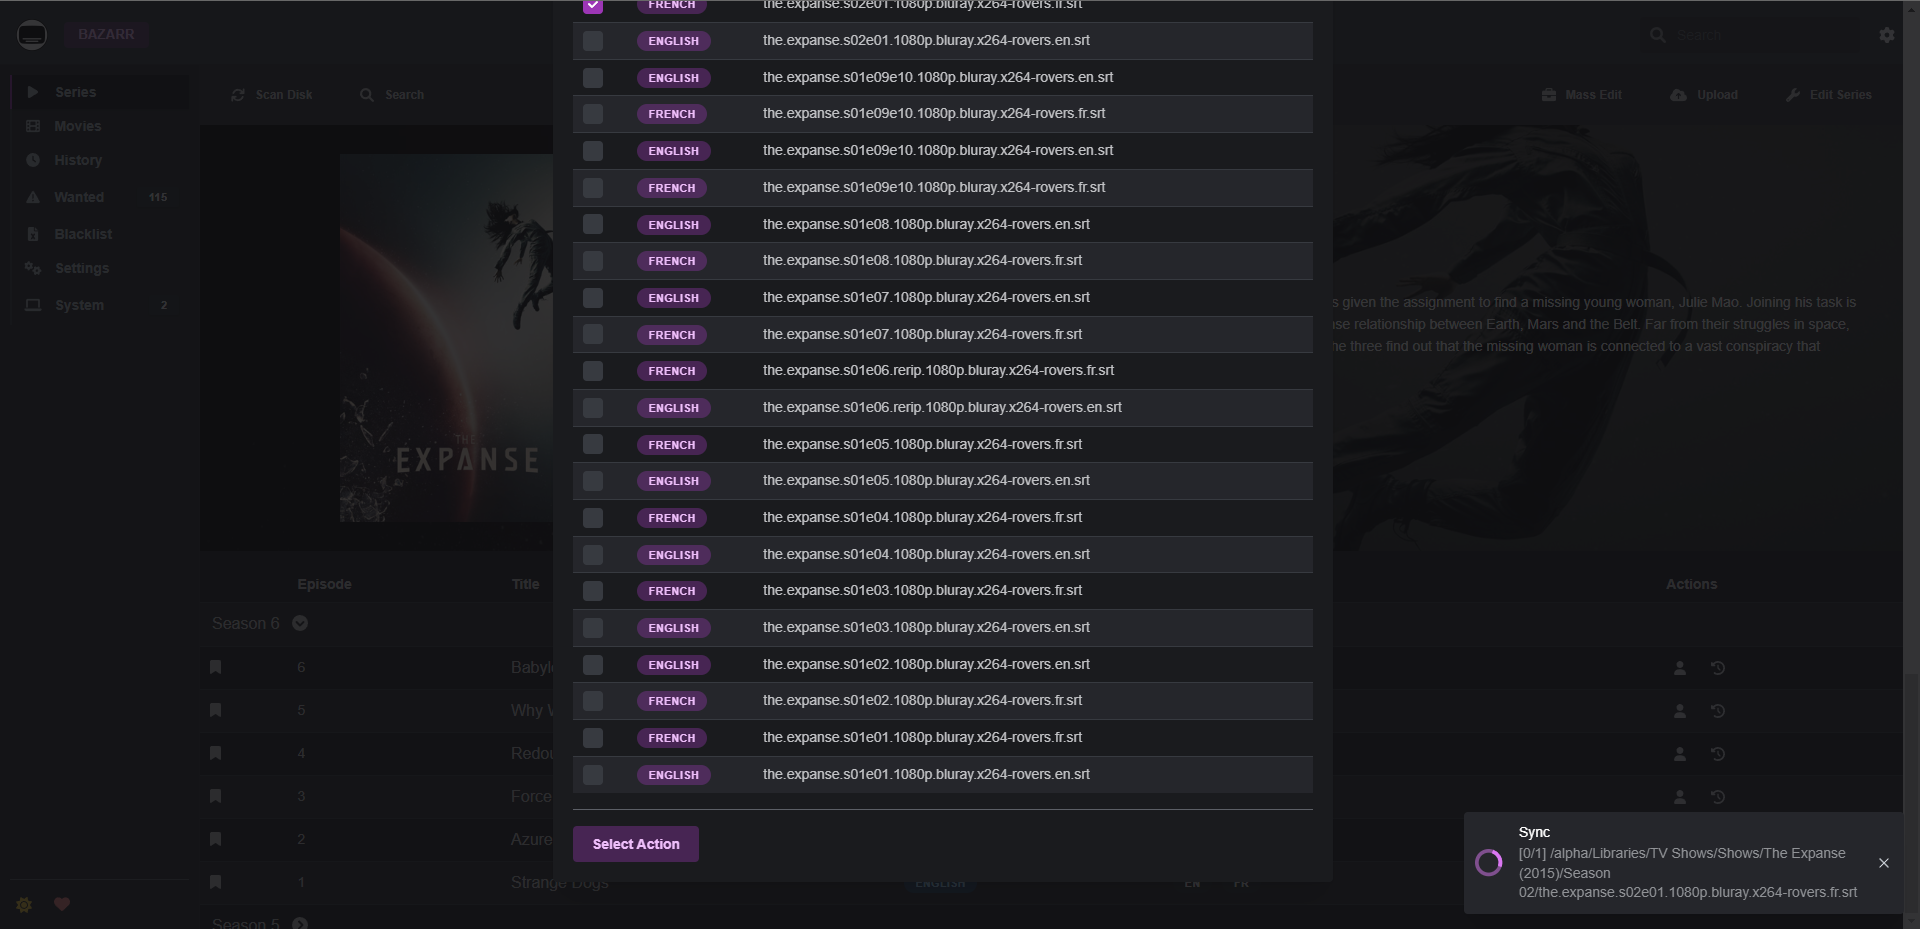
Task: Toggle the sun theme icon at bottom left
Action: [24, 904]
